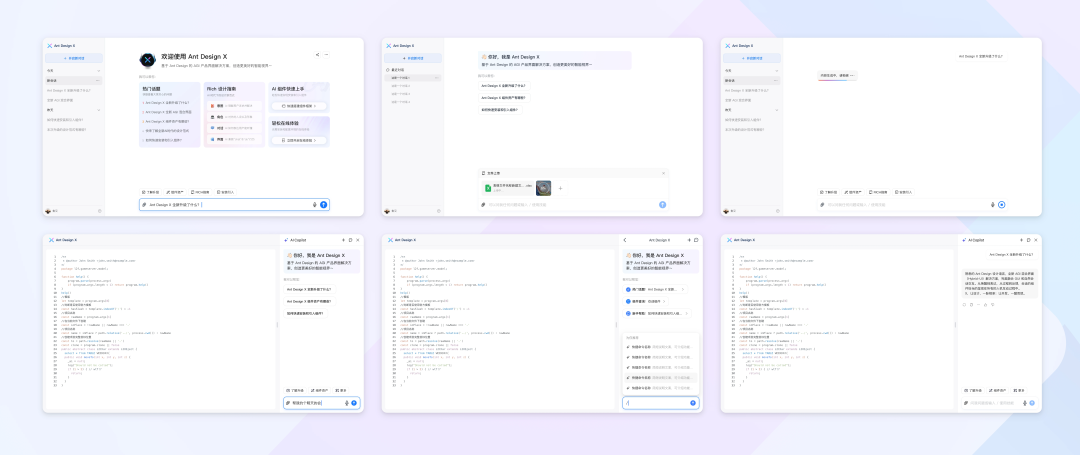Viewport: 1080px width, 455px height.
Task: Click the xlsx file card in the file upload panel
Action: (x=508, y=188)
